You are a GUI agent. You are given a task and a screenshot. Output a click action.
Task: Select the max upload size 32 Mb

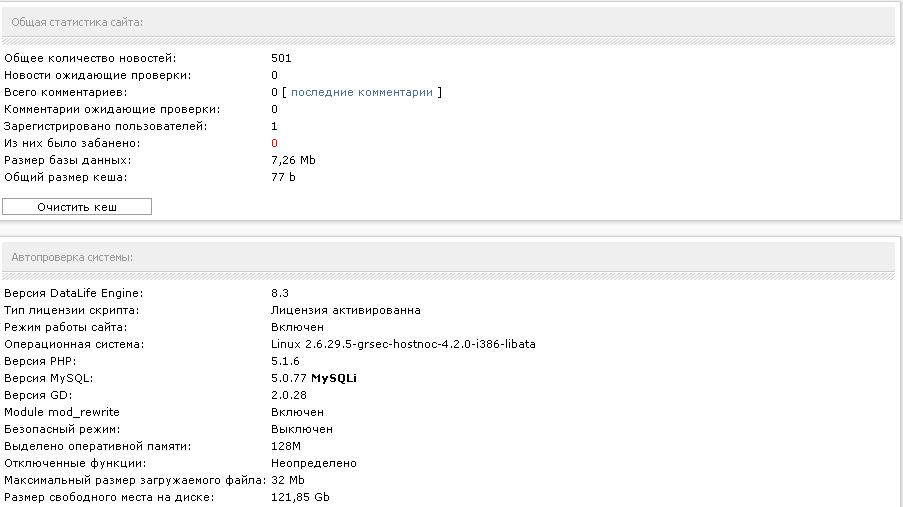pos(287,480)
